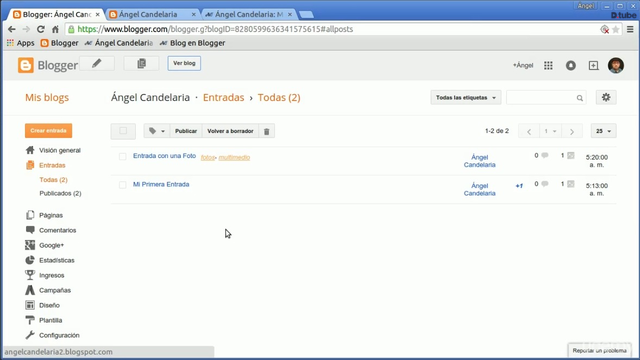Viewport: 640px width, 360px height.
Task: Click 'Volver a borrador' button
Action: click(230, 131)
